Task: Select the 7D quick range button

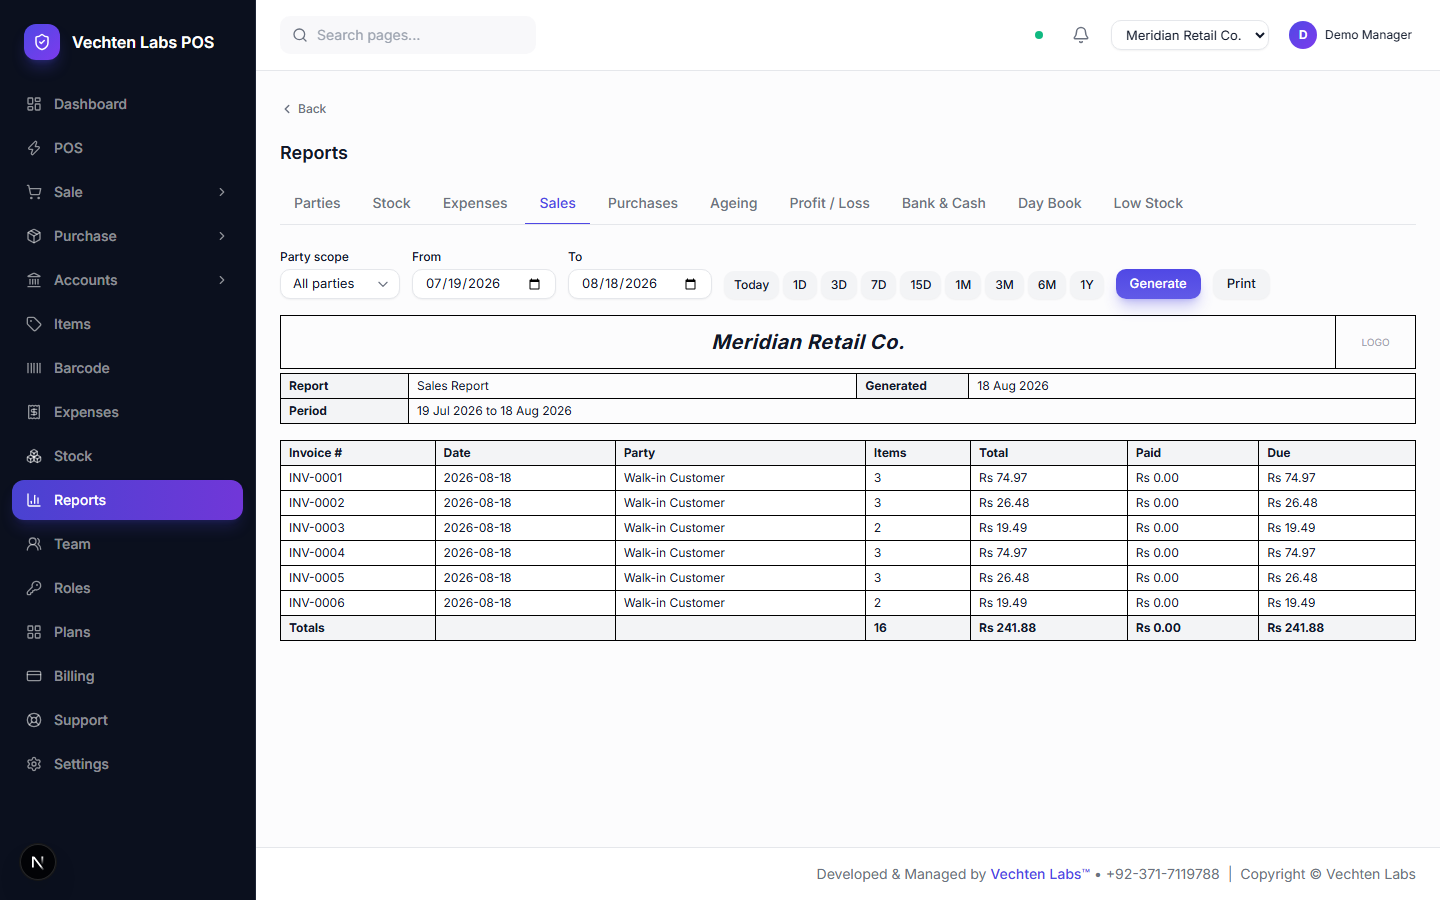Action: [x=879, y=285]
